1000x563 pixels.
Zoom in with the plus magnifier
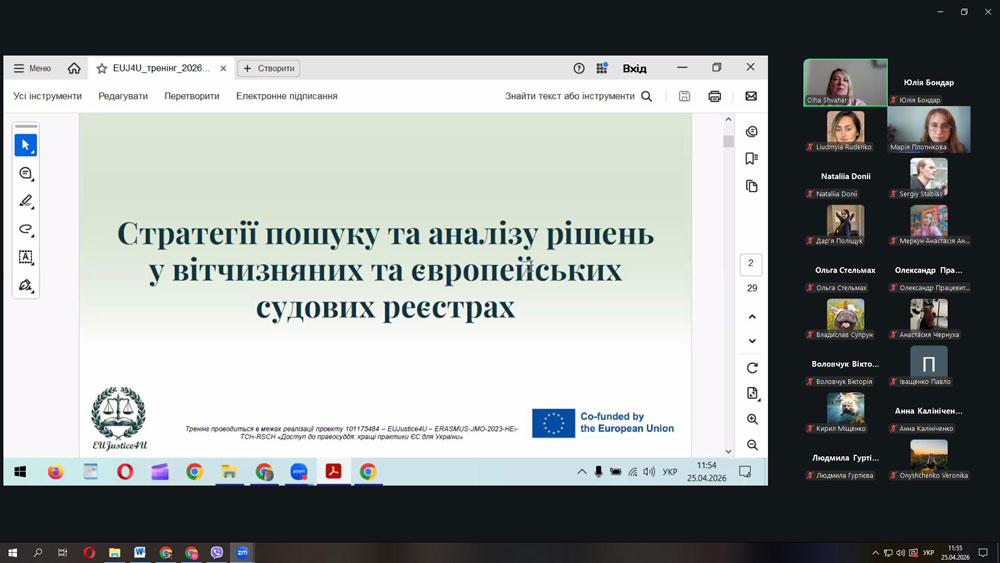(753, 420)
